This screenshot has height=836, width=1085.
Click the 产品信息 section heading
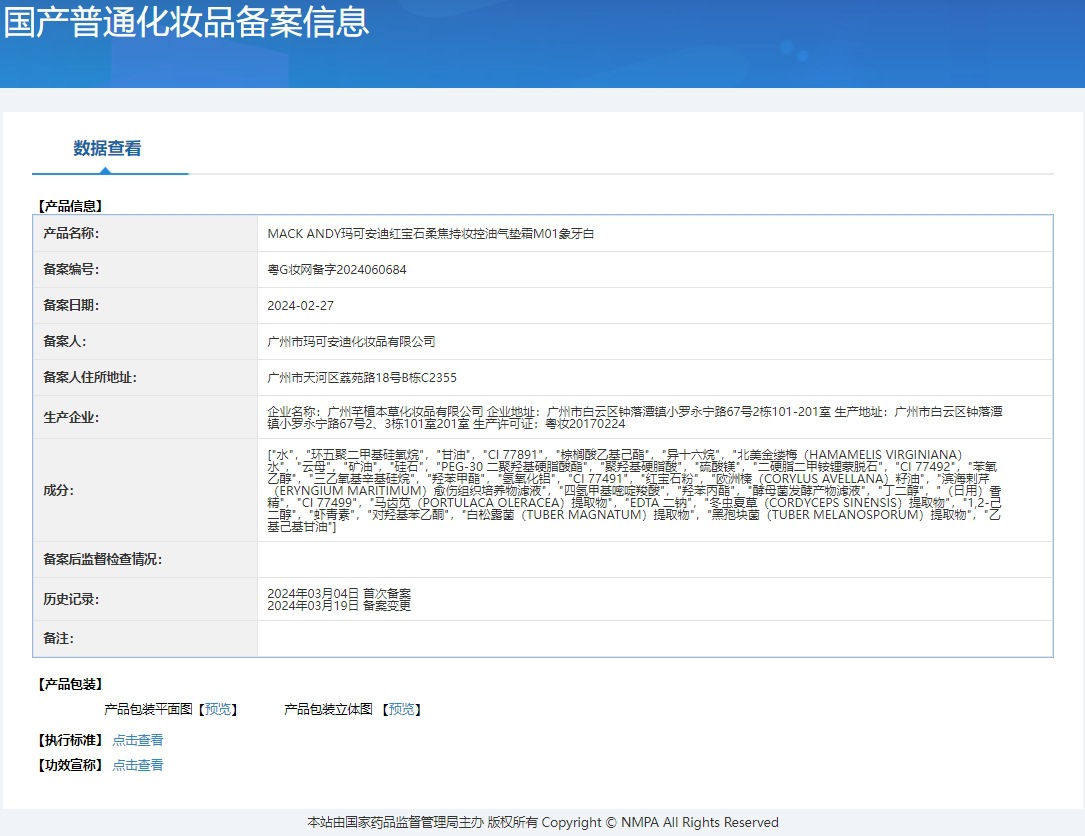70,206
